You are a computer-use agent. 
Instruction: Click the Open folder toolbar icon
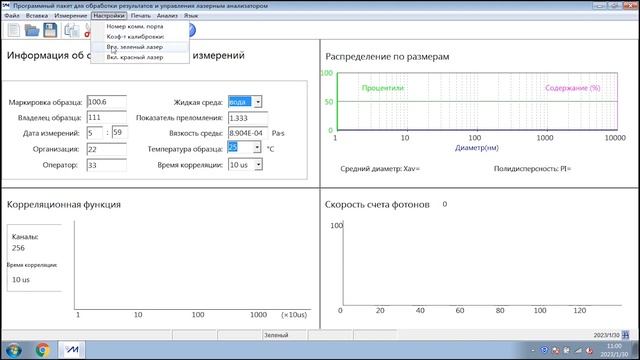31,30
